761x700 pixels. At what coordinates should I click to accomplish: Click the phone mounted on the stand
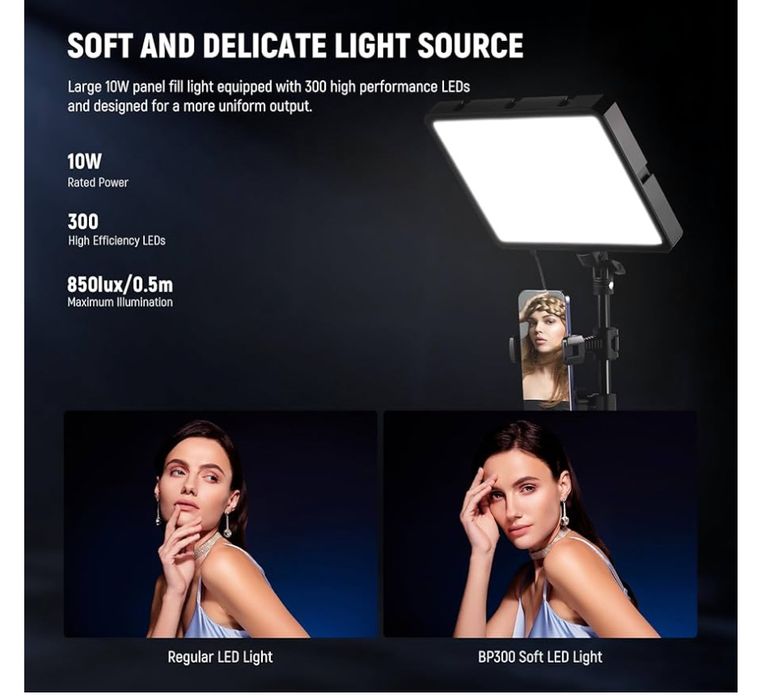[543, 350]
